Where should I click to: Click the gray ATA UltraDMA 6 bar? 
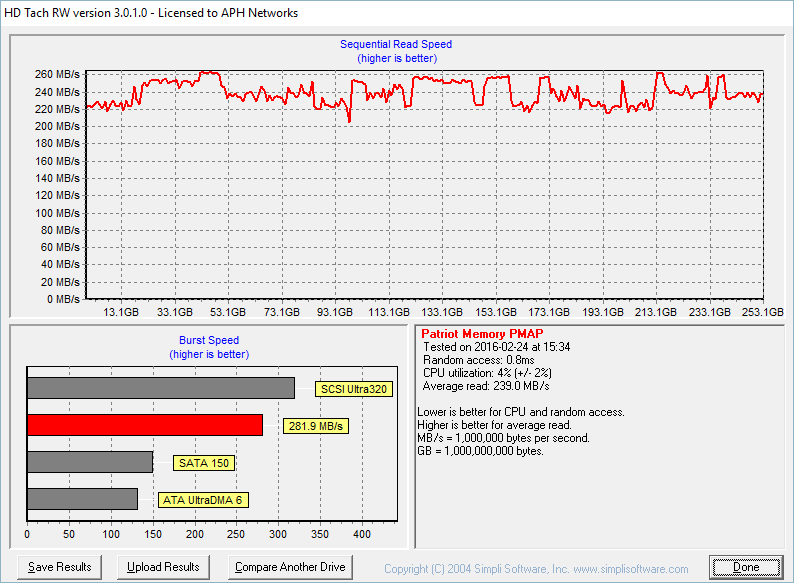pos(82,499)
